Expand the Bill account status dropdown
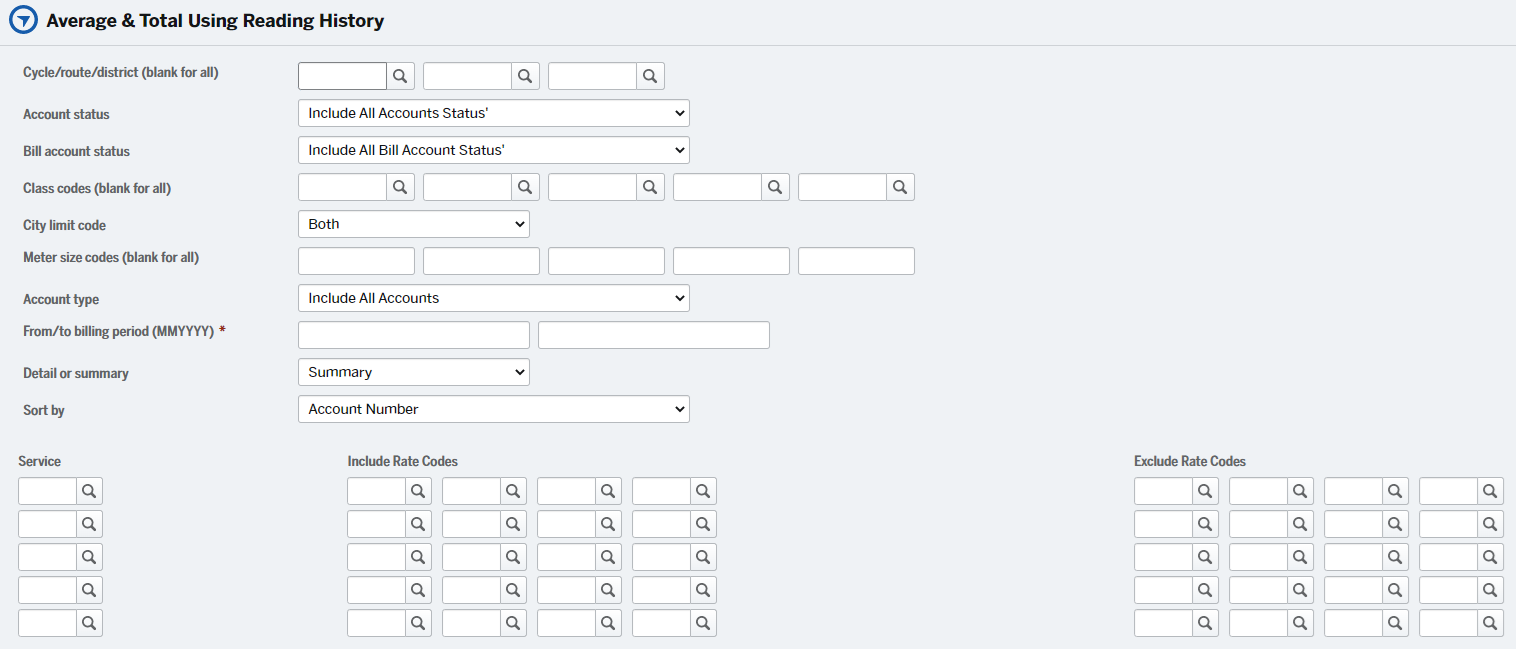 [493, 150]
